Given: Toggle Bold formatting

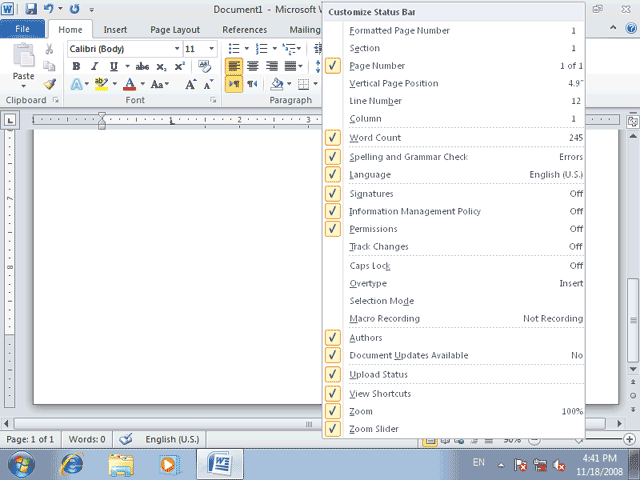Looking at the screenshot, I should [x=76, y=67].
